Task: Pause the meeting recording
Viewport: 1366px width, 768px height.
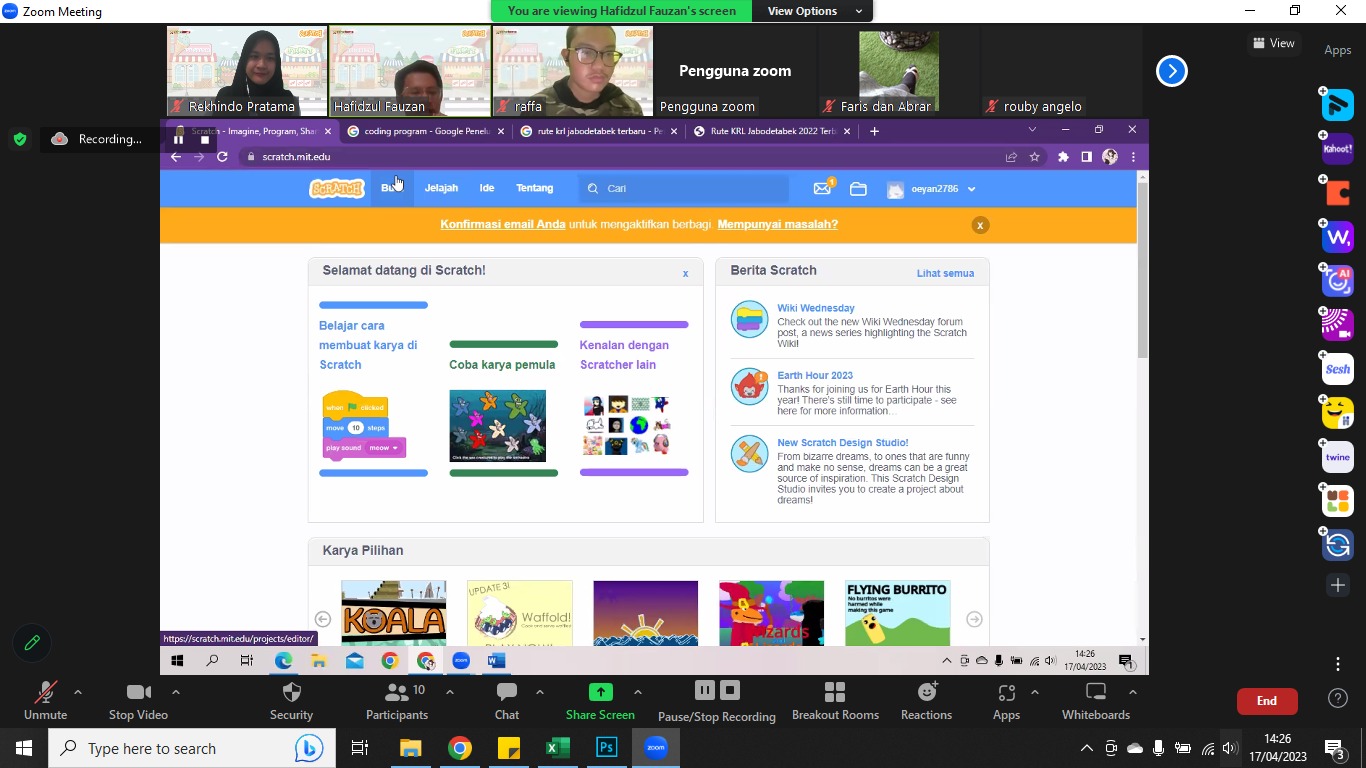Action: coord(704,690)
